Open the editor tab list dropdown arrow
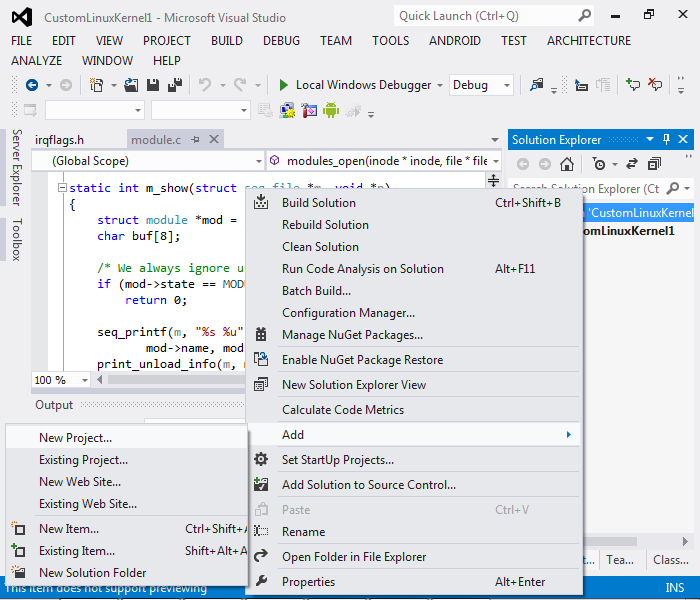Image resolution: width=700 pixels, height=600 pixels. pos(495,140)
